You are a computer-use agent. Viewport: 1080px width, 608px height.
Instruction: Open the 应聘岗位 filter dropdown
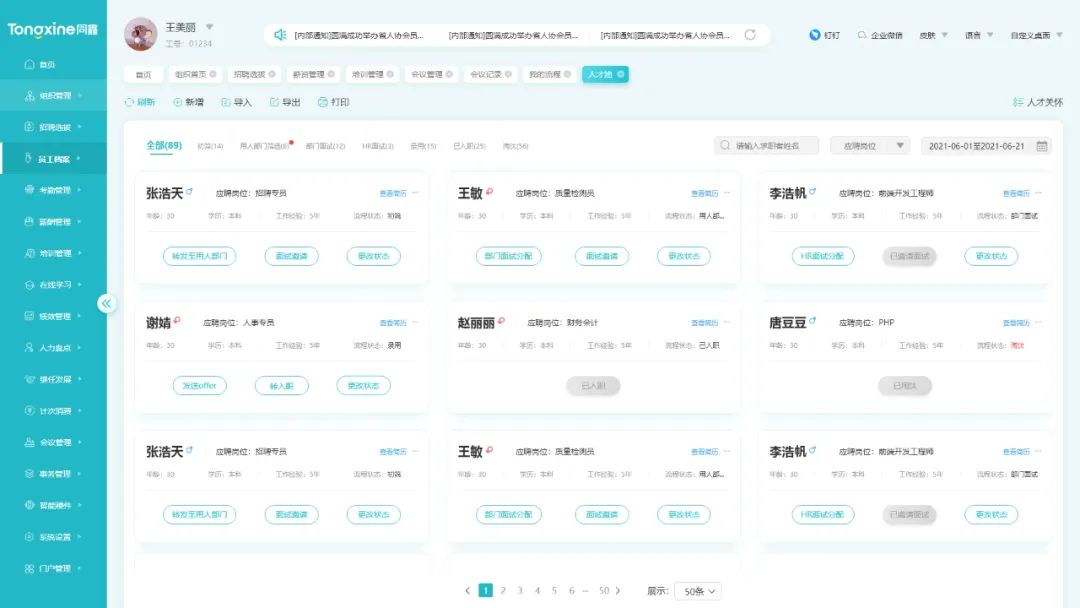tap(871, 145)
